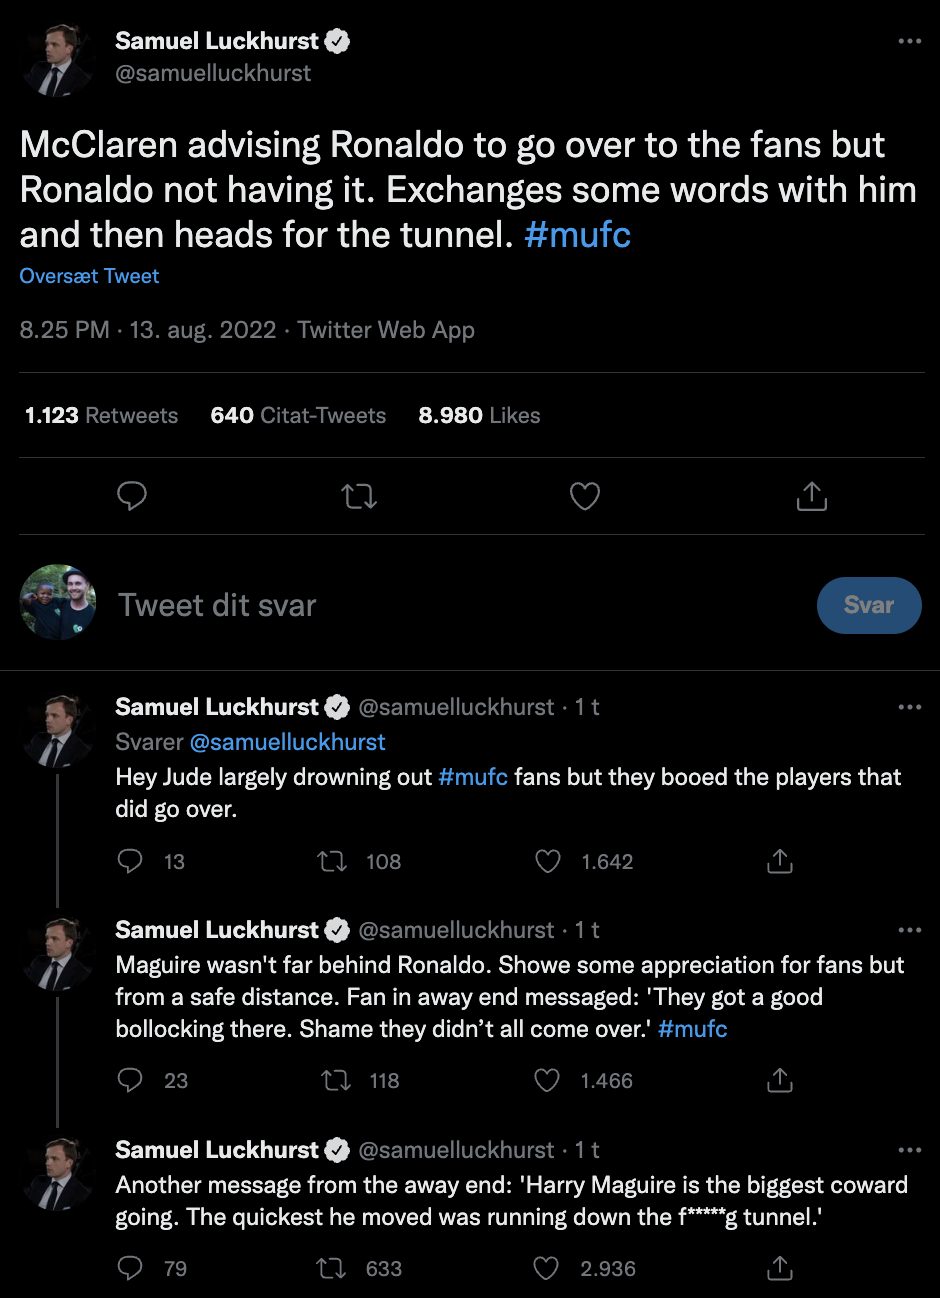Click Oversæt Tweet to translate
The image size is (940, 1298).
point(89,276)
